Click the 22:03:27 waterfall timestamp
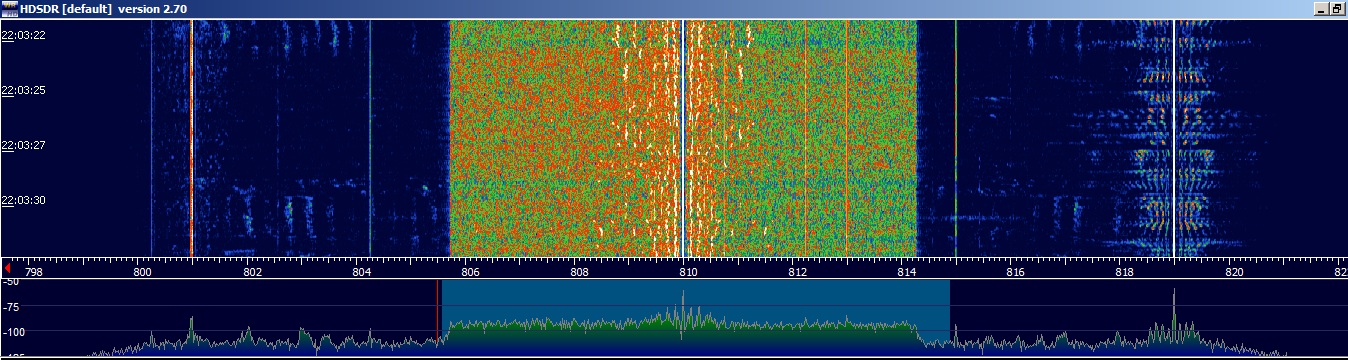The height and width of the screenshot is (360, 1348). pyautogui.click(x=24, y=145)
